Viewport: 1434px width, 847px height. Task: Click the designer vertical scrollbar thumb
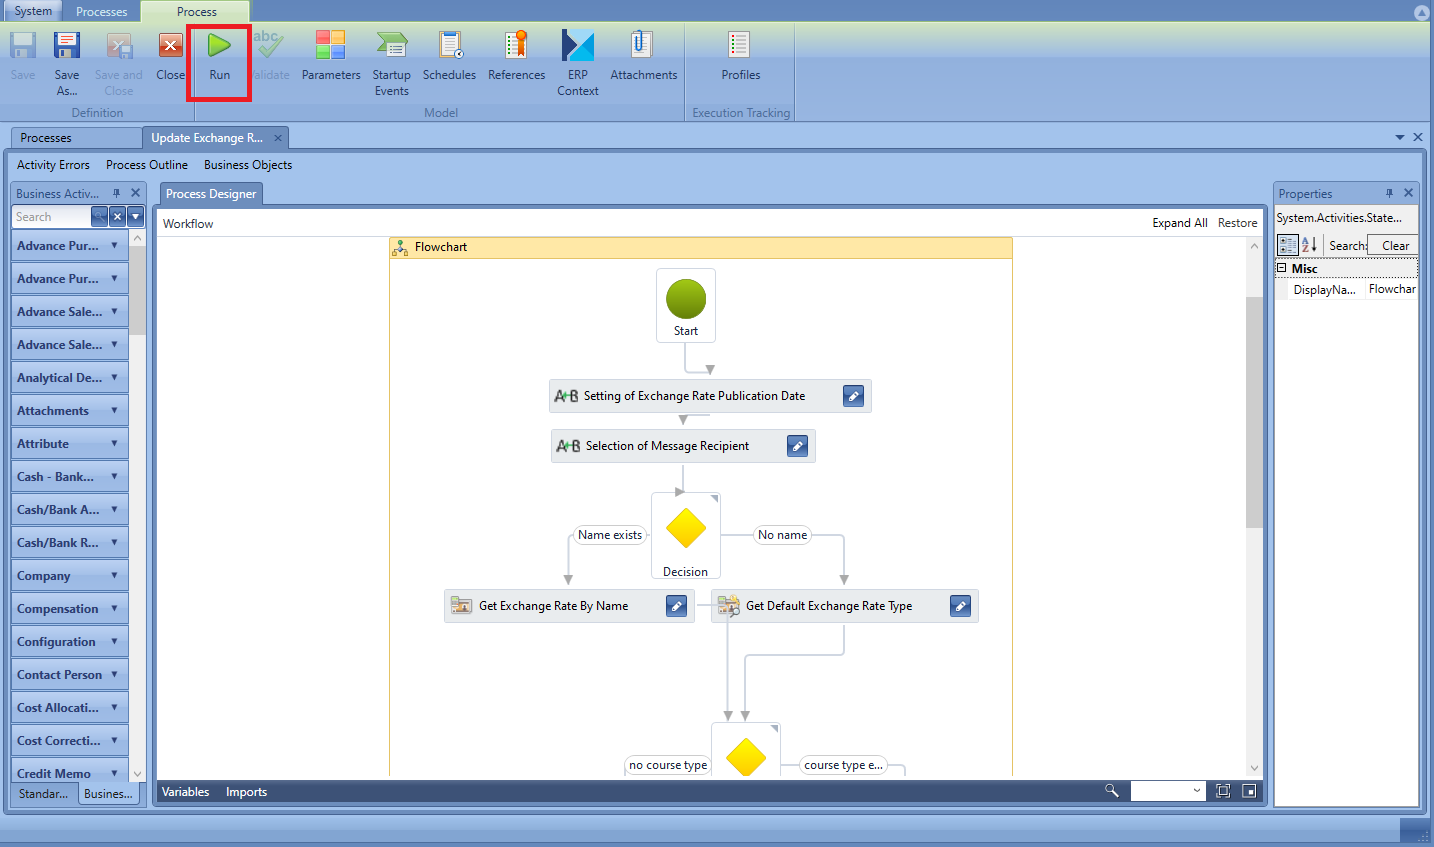(x=1254, y=412)
